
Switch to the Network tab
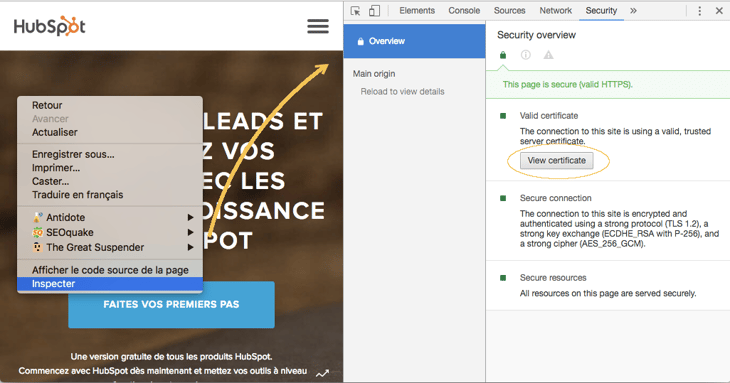pyautogui.click(x=555, y=11)
